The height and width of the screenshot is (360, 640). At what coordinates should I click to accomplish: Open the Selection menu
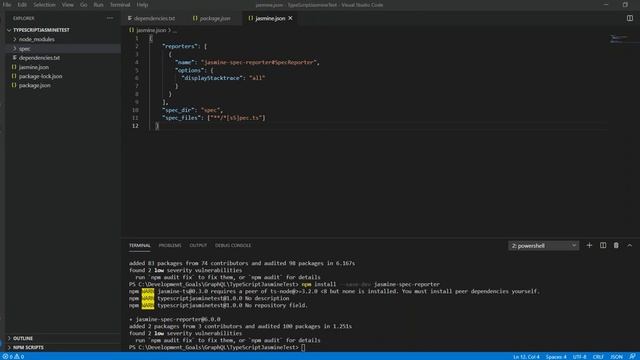[44, 5]
